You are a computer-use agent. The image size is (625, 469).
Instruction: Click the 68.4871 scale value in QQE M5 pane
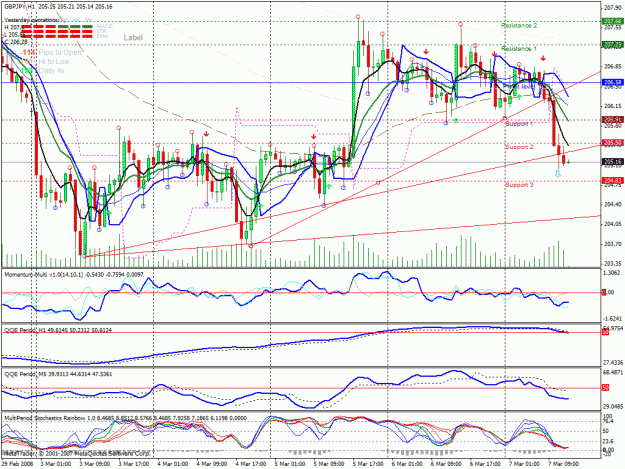(612, 372)
